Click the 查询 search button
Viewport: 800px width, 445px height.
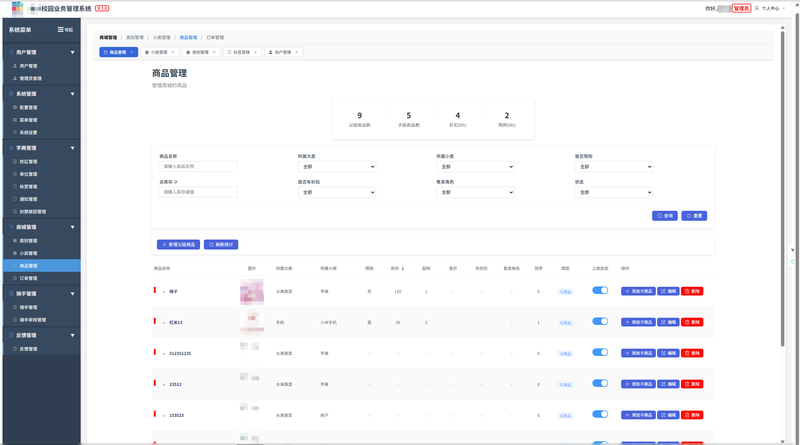coord(665,216)
